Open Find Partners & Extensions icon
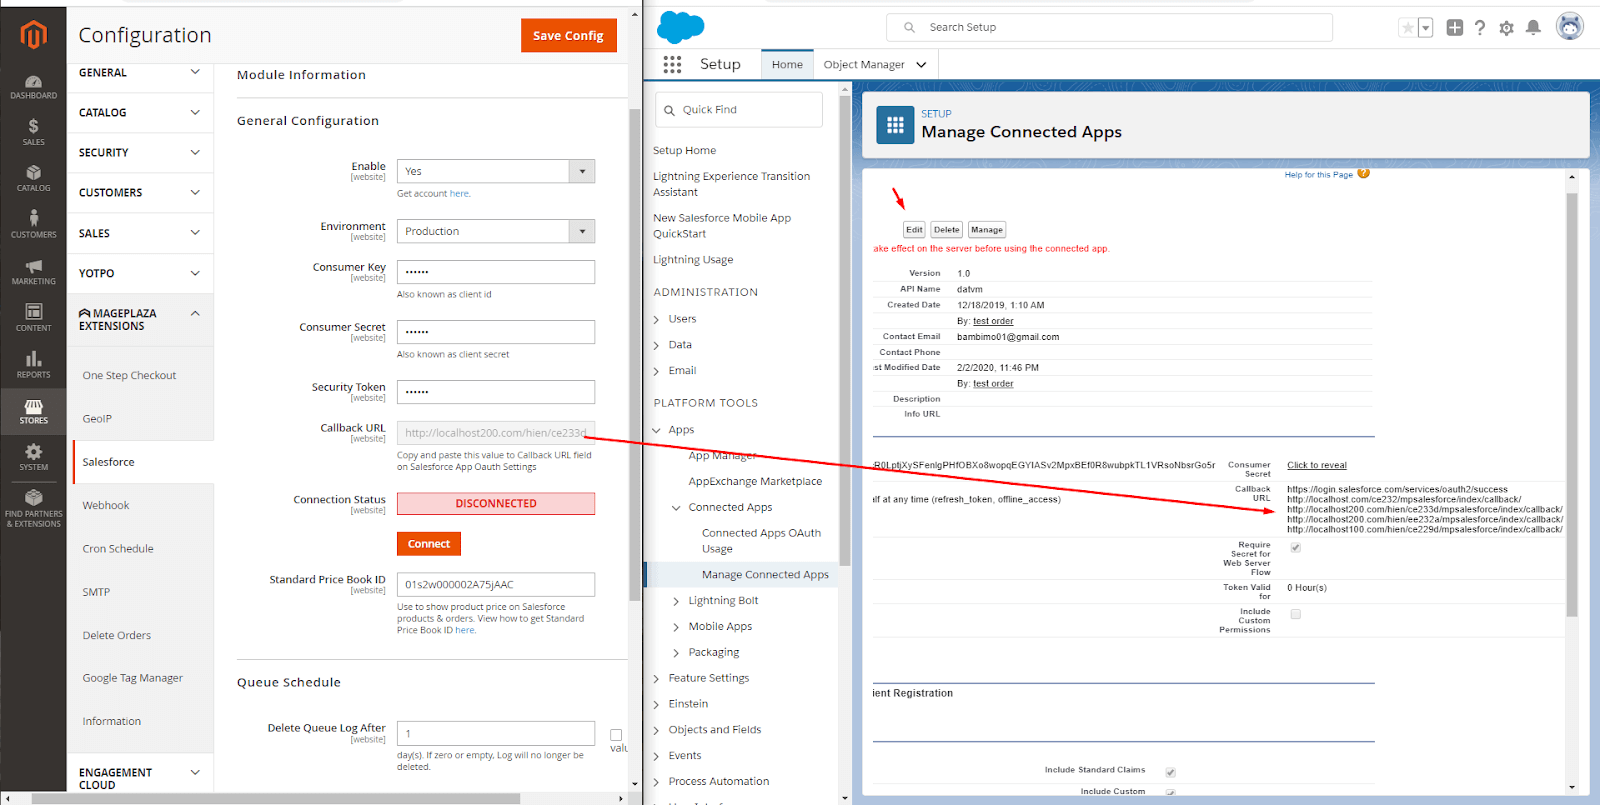 click(33, 507)
